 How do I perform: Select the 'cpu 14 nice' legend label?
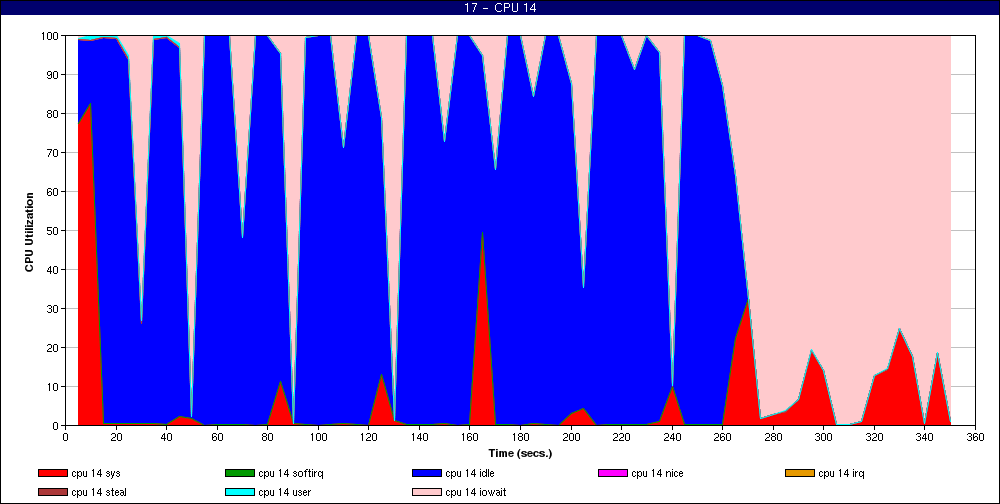point(657,473)
